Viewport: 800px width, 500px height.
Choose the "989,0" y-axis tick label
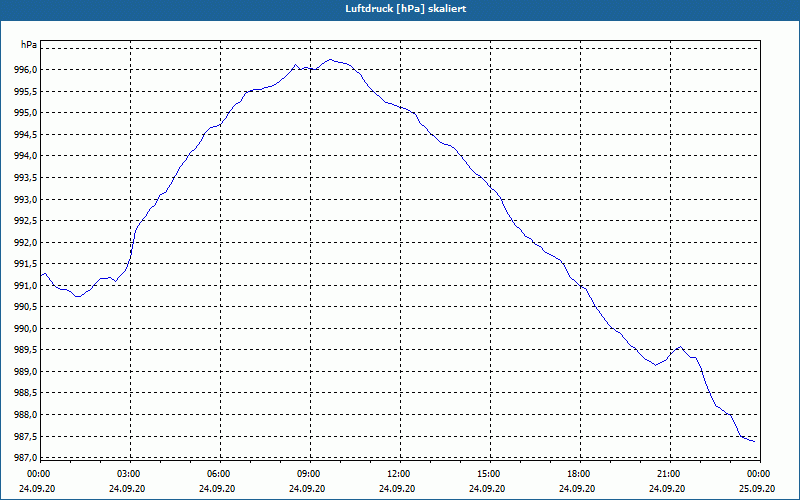pyautogui.click(x=28, y=372)
